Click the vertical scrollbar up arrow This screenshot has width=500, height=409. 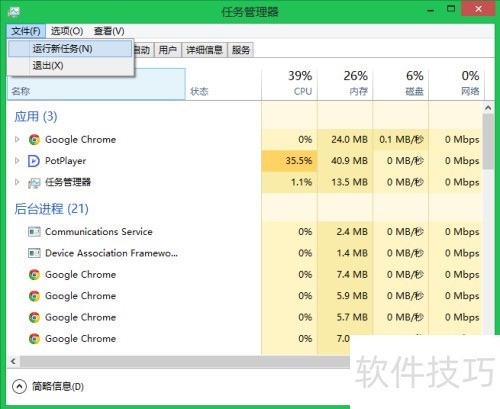pyautogui.click(x=488, y=108)
